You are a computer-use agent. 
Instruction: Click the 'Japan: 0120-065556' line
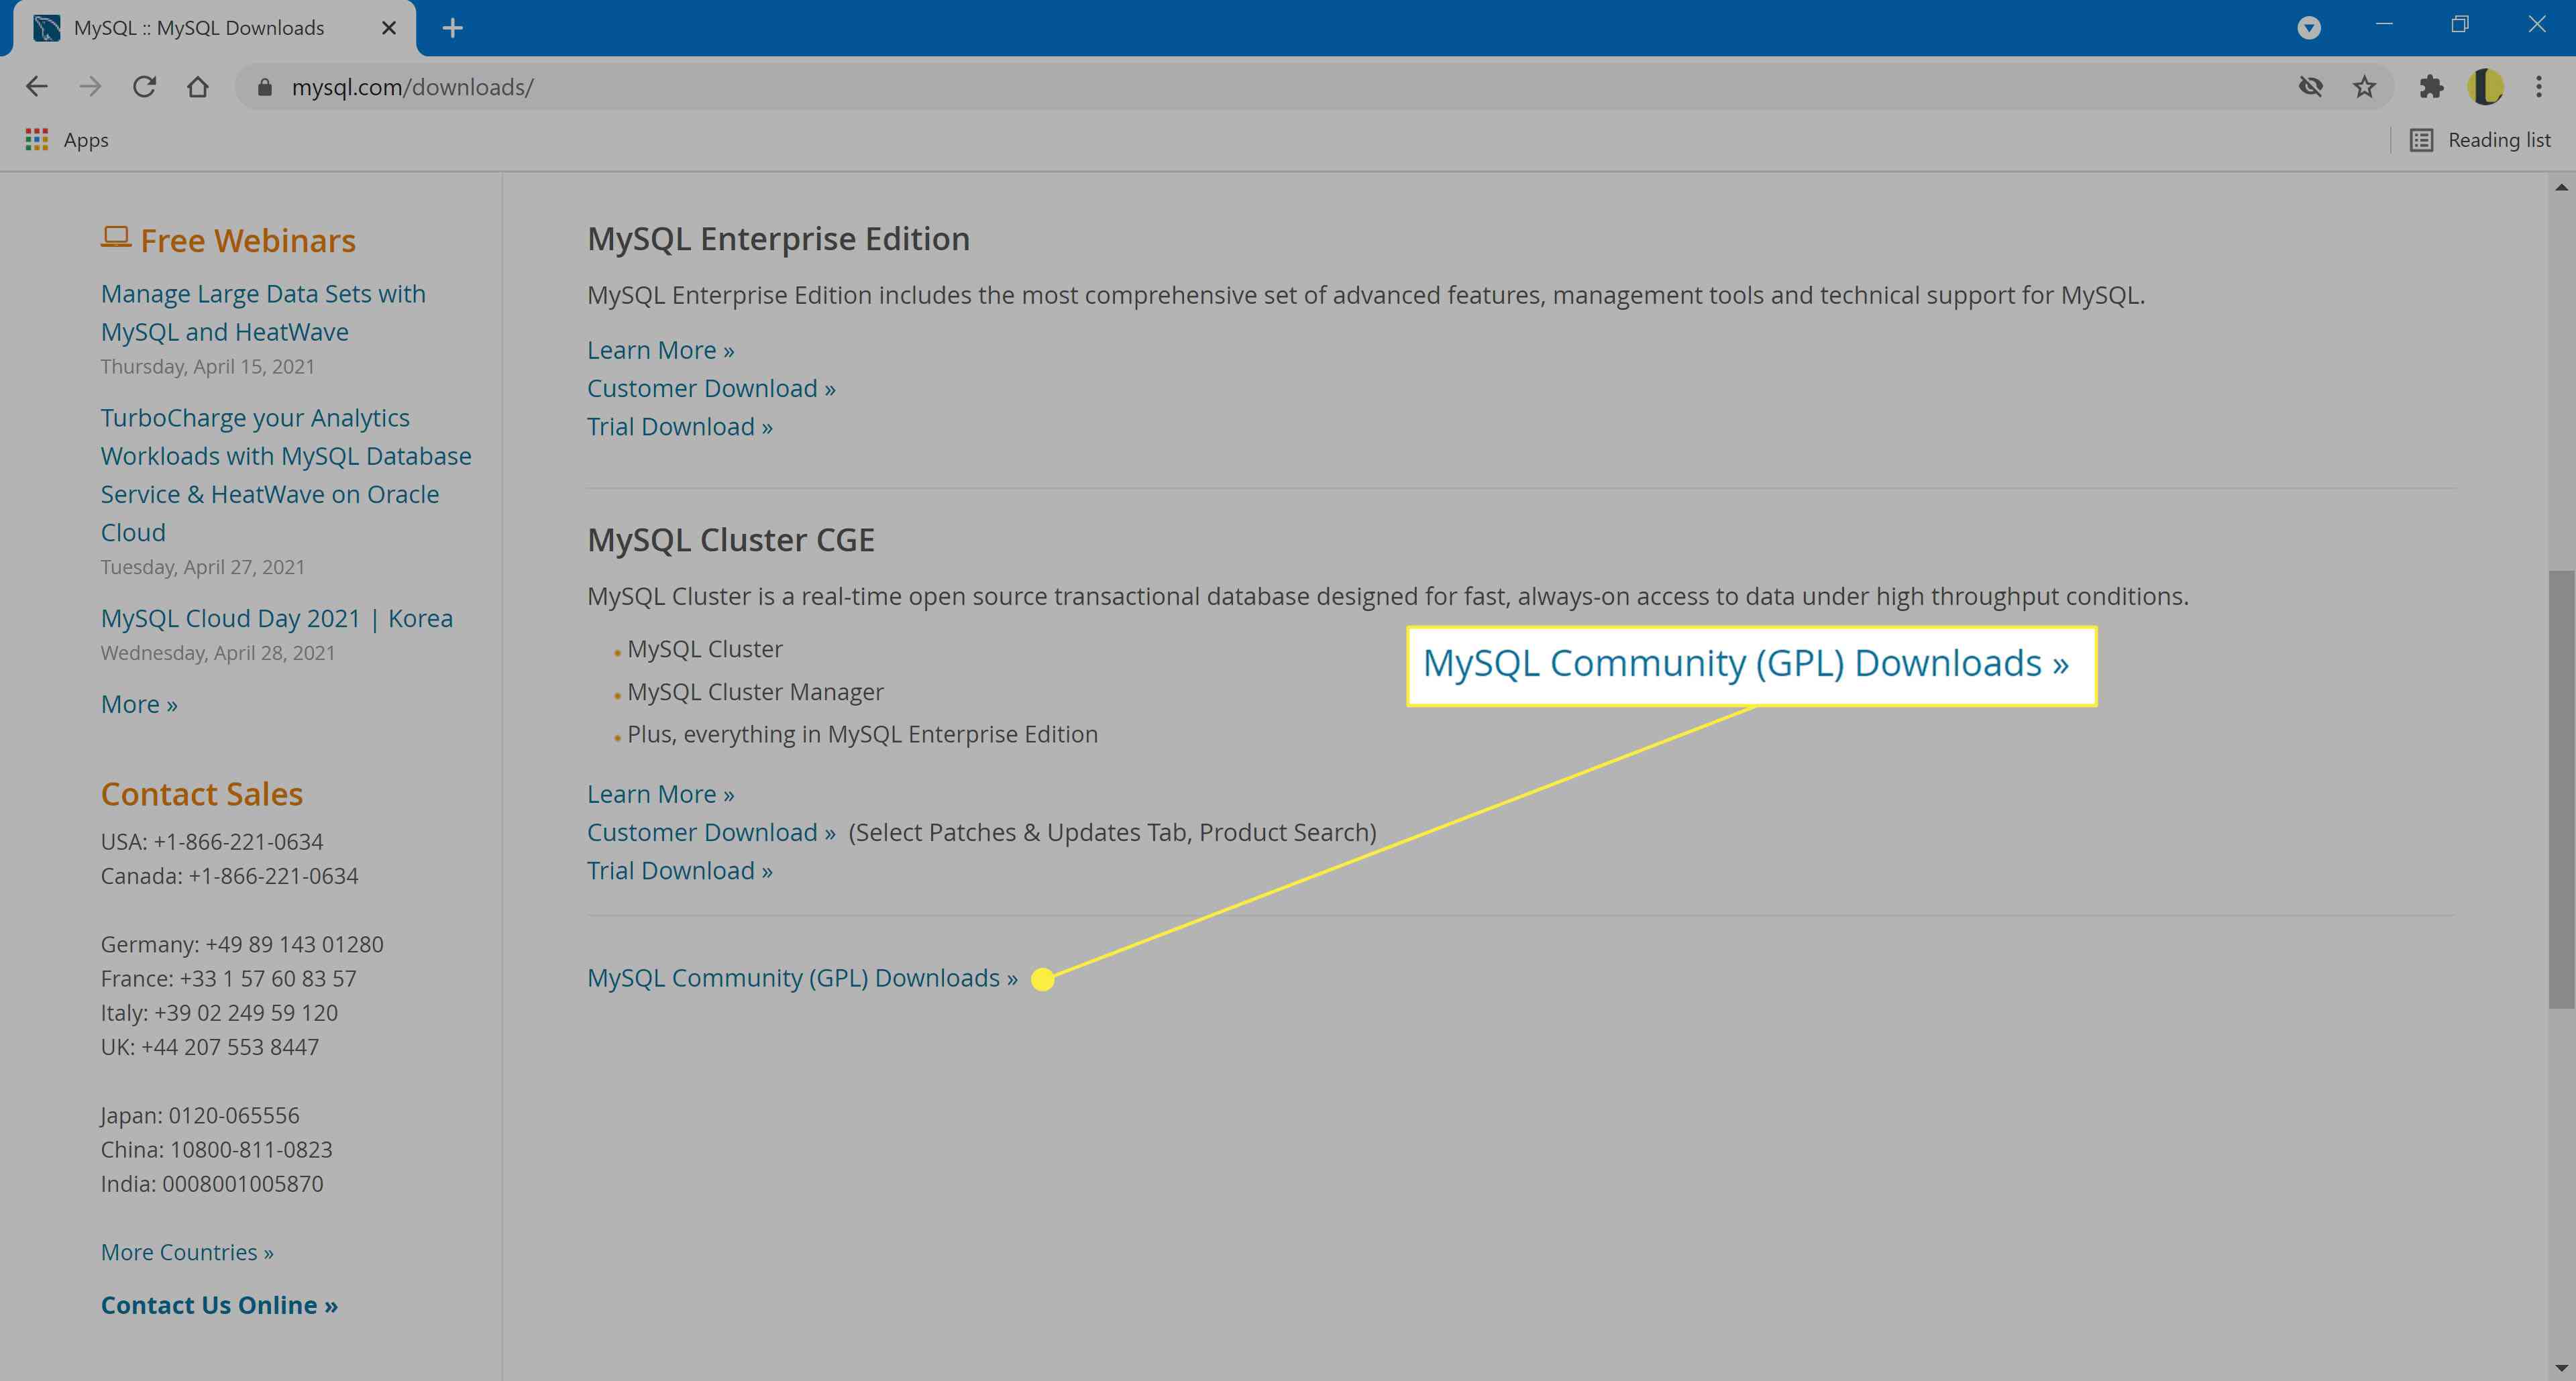point(200,1115)
